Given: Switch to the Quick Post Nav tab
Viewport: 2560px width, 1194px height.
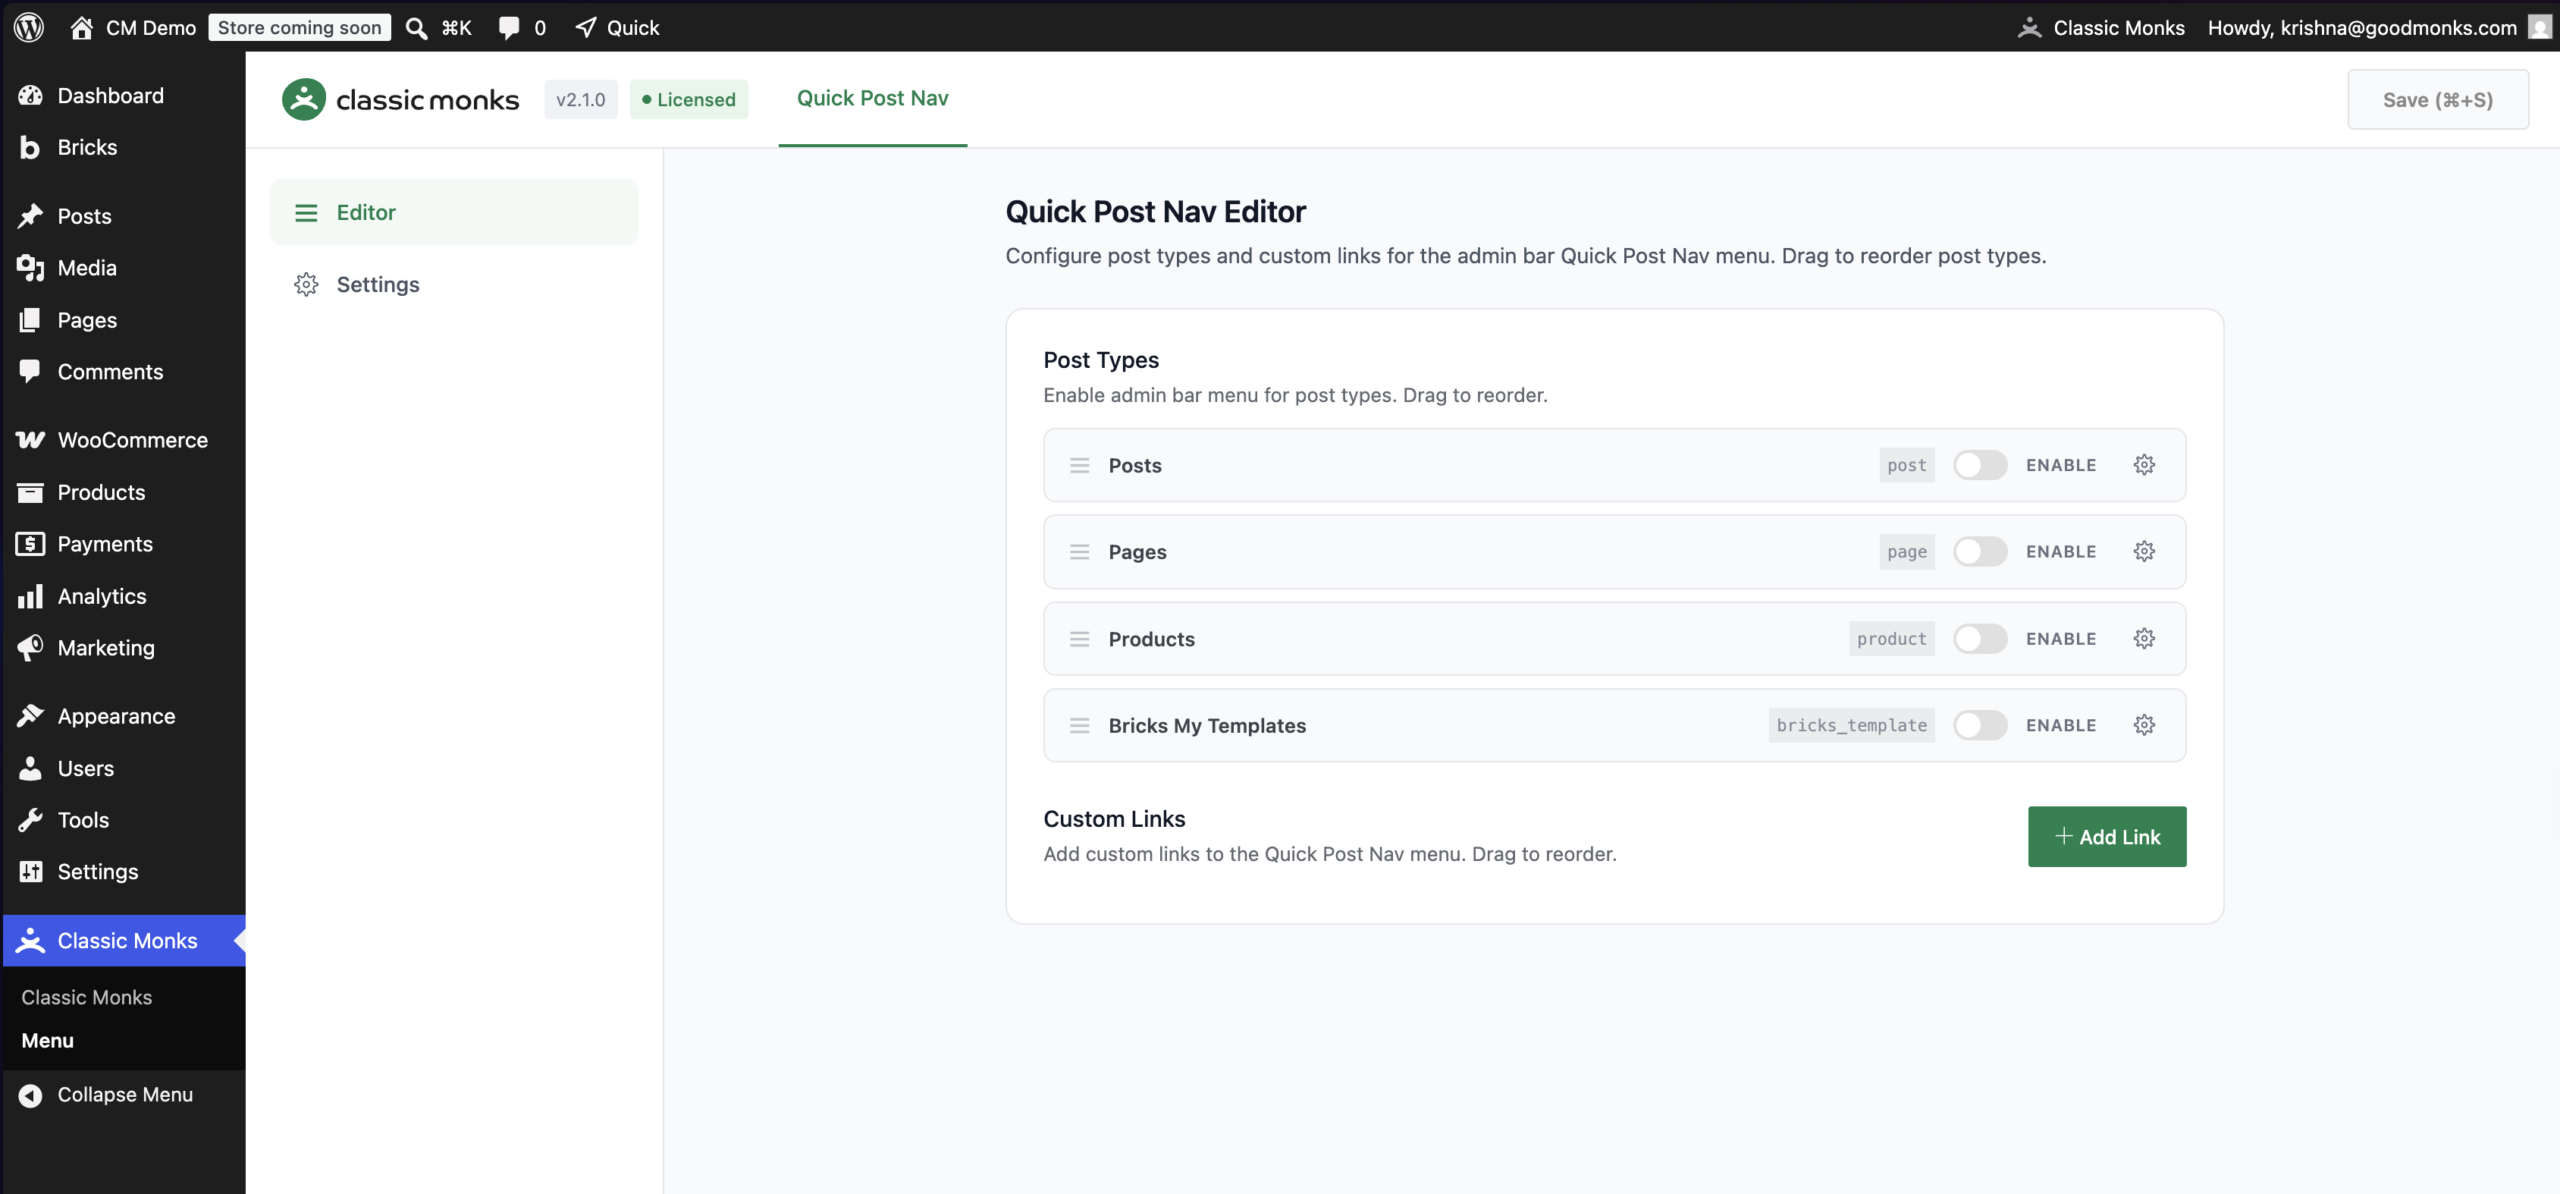Looking at the screenshot, I should click(x=872, y=98).
